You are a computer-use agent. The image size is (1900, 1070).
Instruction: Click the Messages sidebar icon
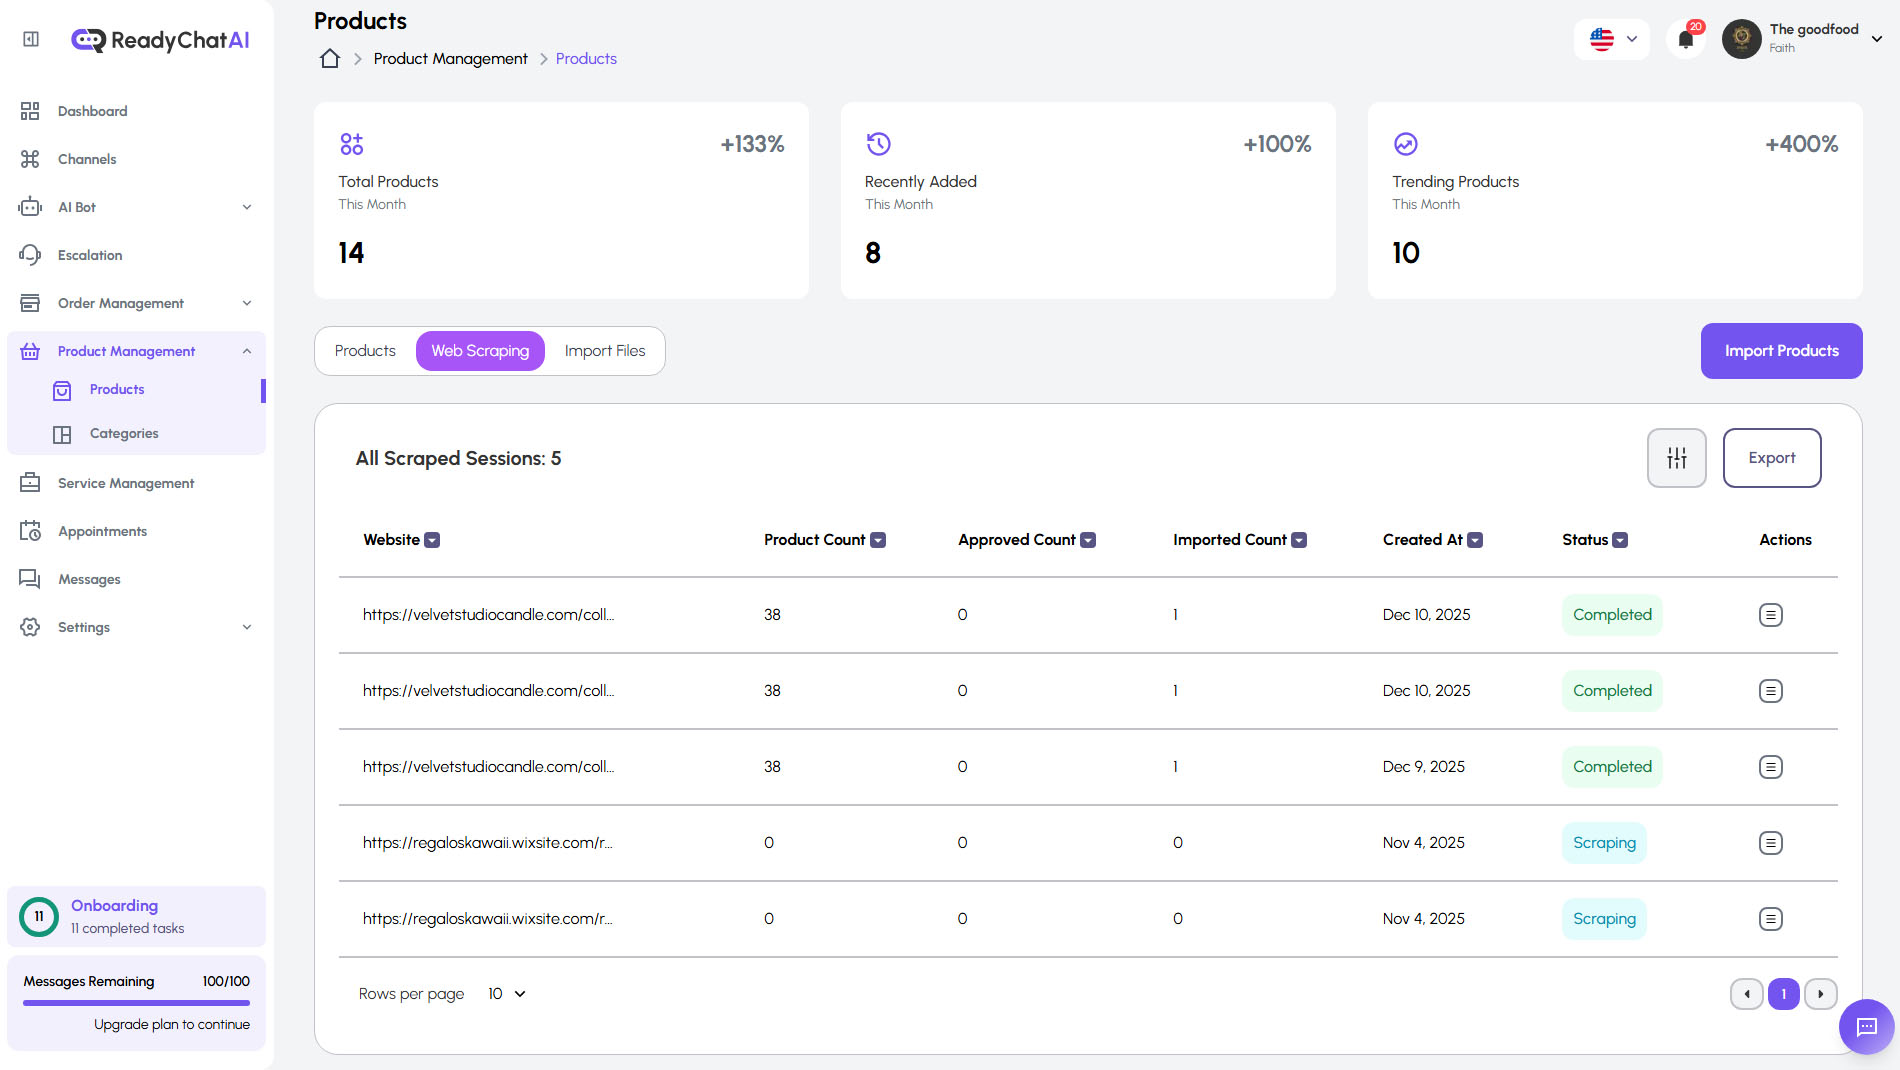(30, 578)
